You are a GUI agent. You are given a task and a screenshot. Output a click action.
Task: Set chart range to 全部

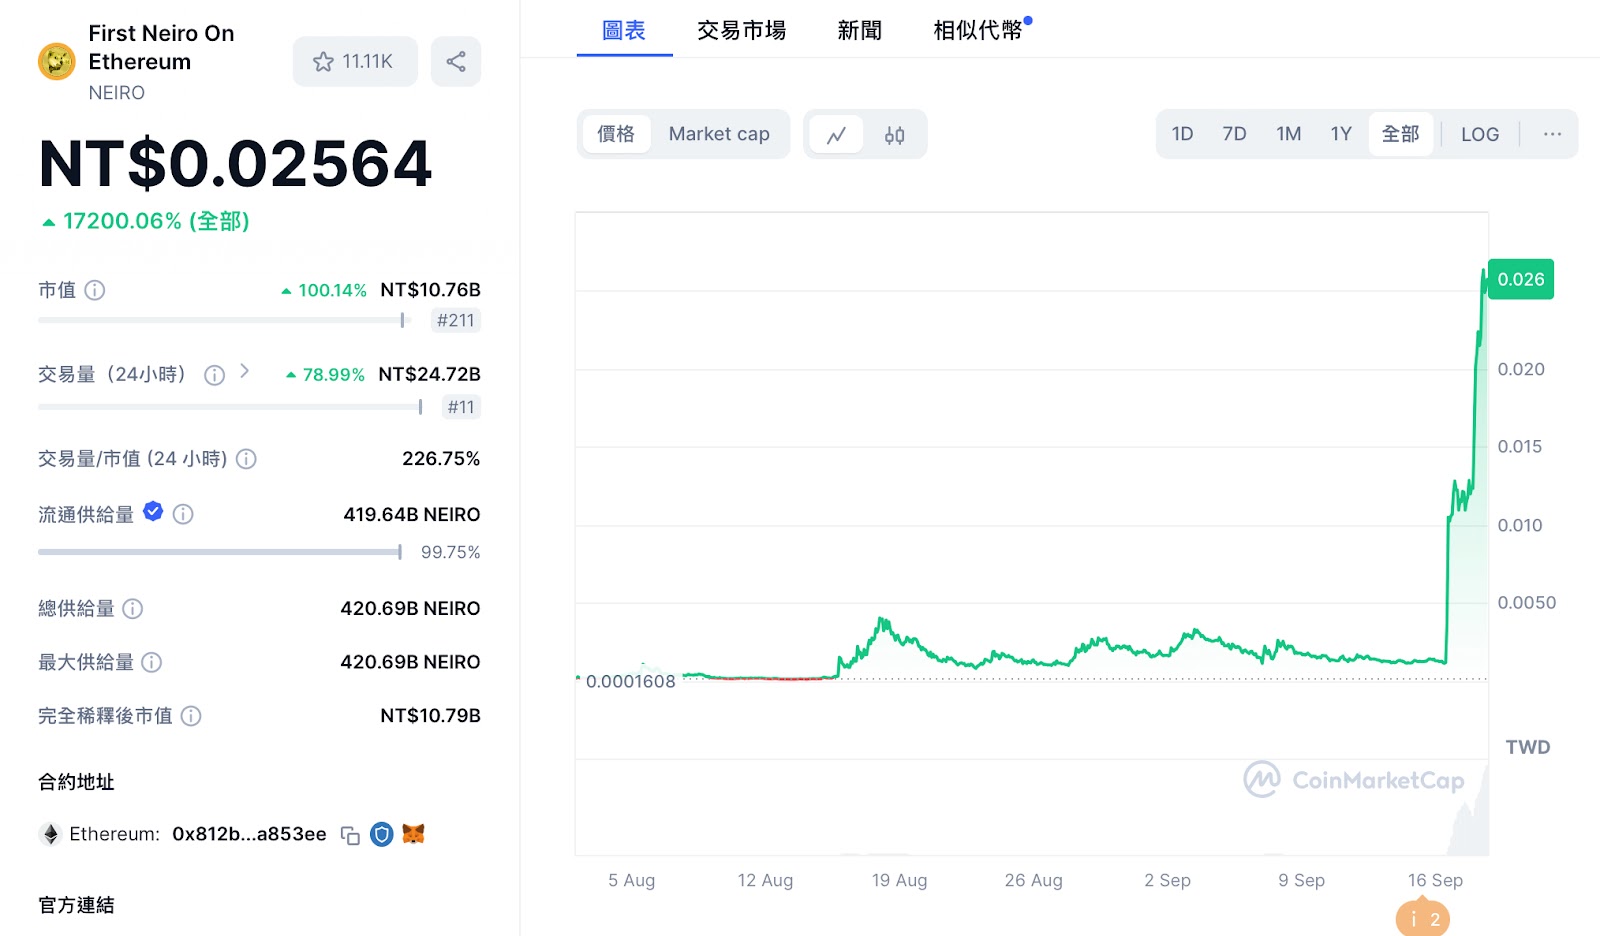pyautogui.click(x=1401, y=134)
